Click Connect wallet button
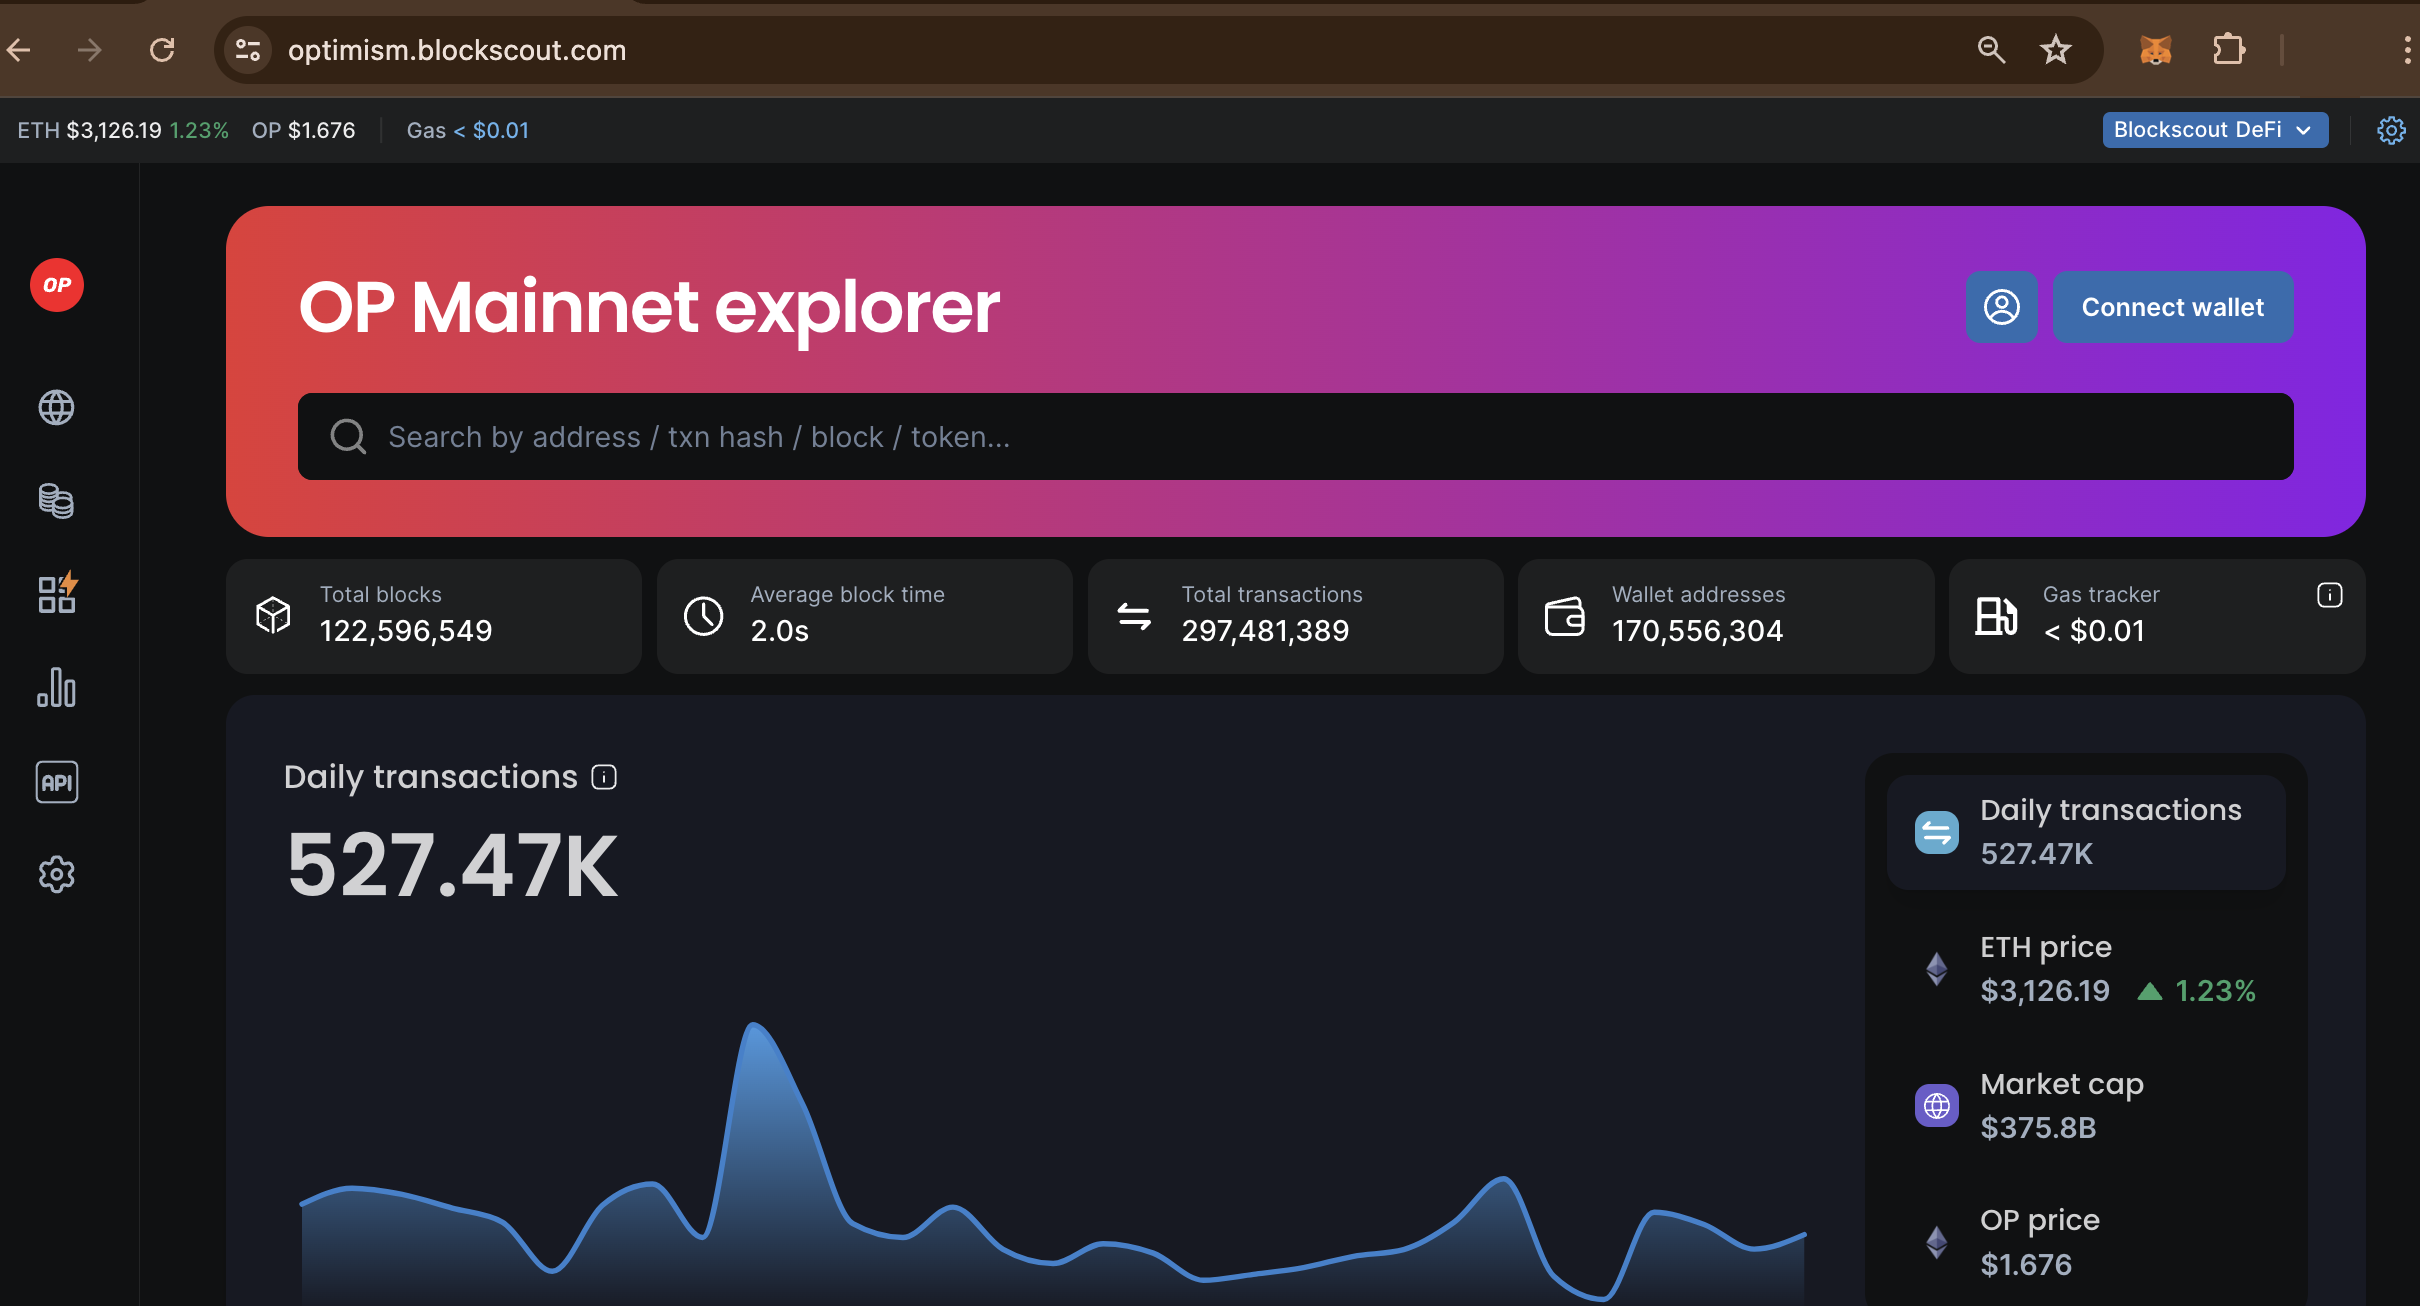 [2172, 307]
